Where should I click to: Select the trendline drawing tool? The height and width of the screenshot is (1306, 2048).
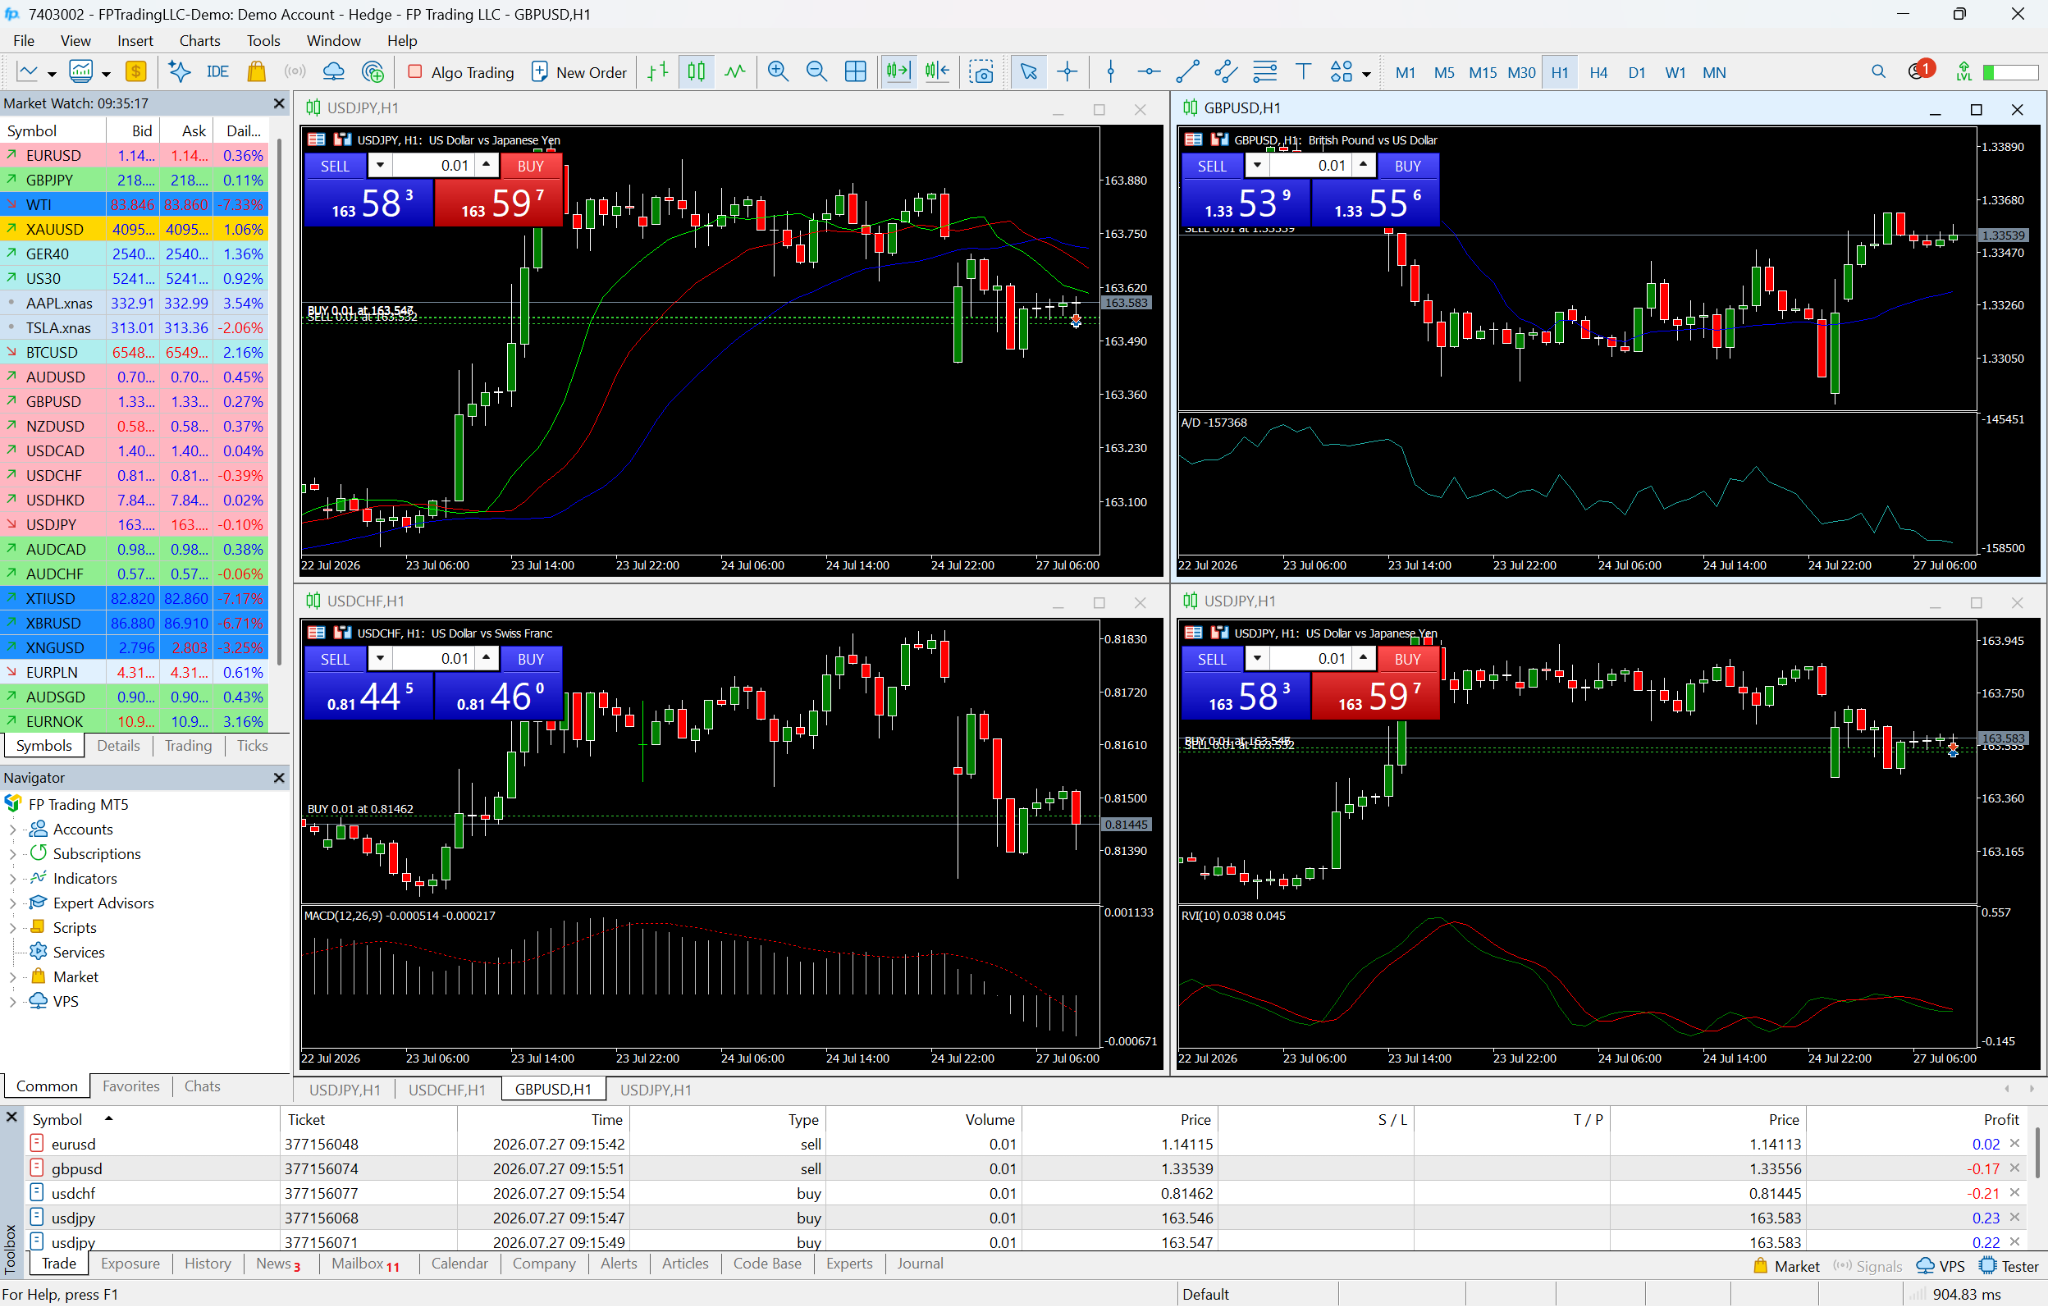pyautogui.click(x=1187, y=72)
